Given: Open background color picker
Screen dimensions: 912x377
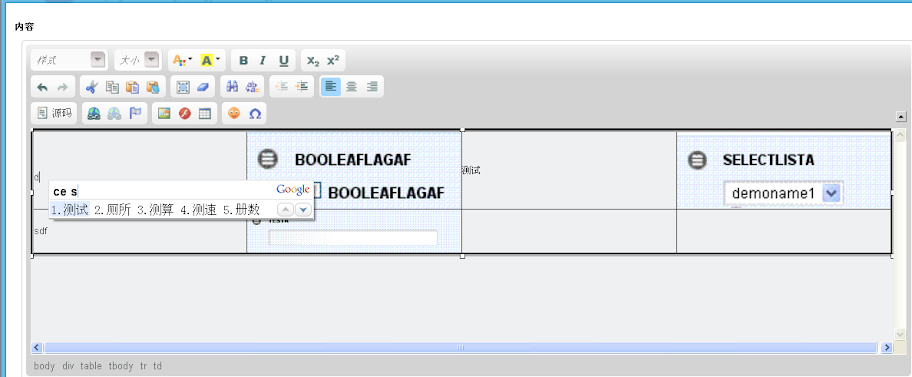Looking at the screenshot, I should click(211, 61).
